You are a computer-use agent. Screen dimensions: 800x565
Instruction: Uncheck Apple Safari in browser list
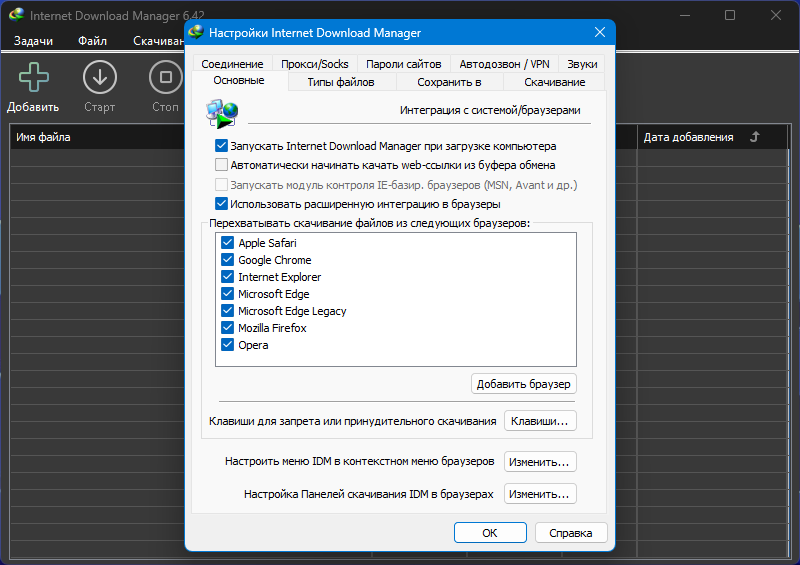228,242
